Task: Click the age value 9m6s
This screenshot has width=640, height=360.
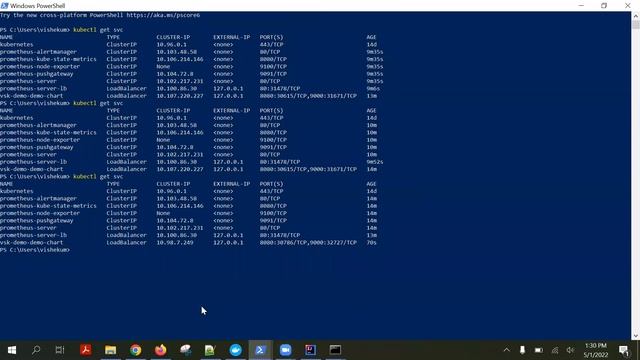Action: point(373,89)
